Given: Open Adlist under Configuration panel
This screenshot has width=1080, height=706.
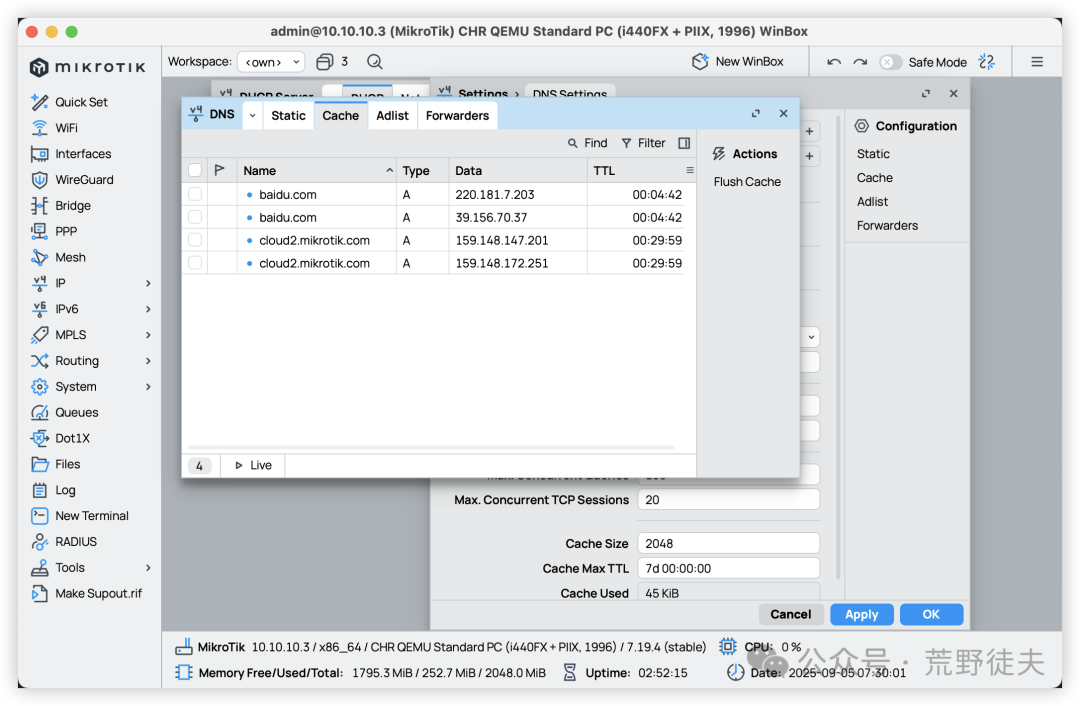Looking at the screenshot, I should click(x=873, y=202).
